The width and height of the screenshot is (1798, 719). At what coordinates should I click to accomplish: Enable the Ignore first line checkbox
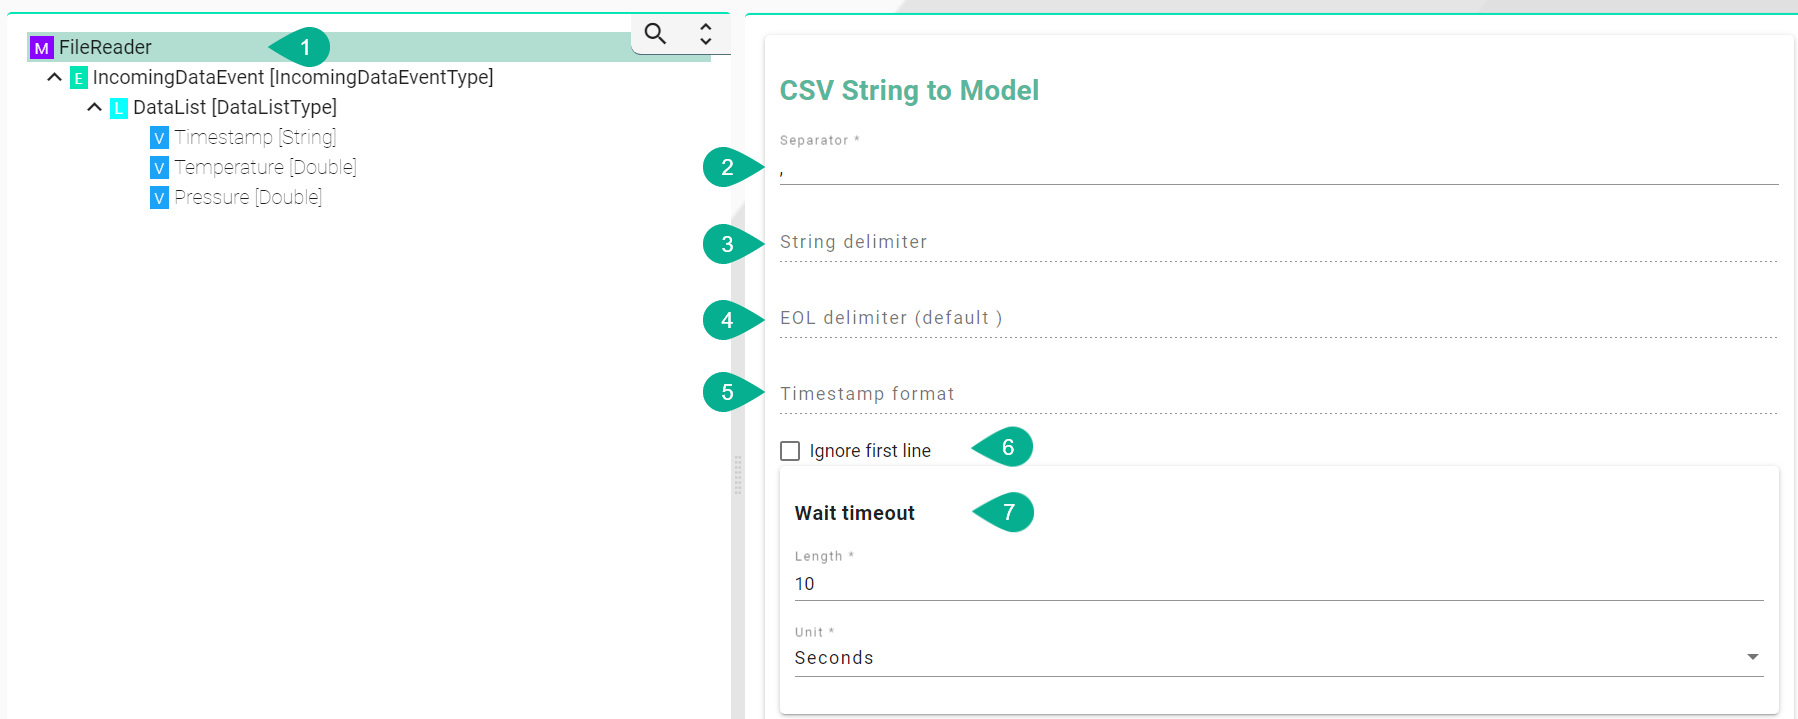(x=790, y=451)
